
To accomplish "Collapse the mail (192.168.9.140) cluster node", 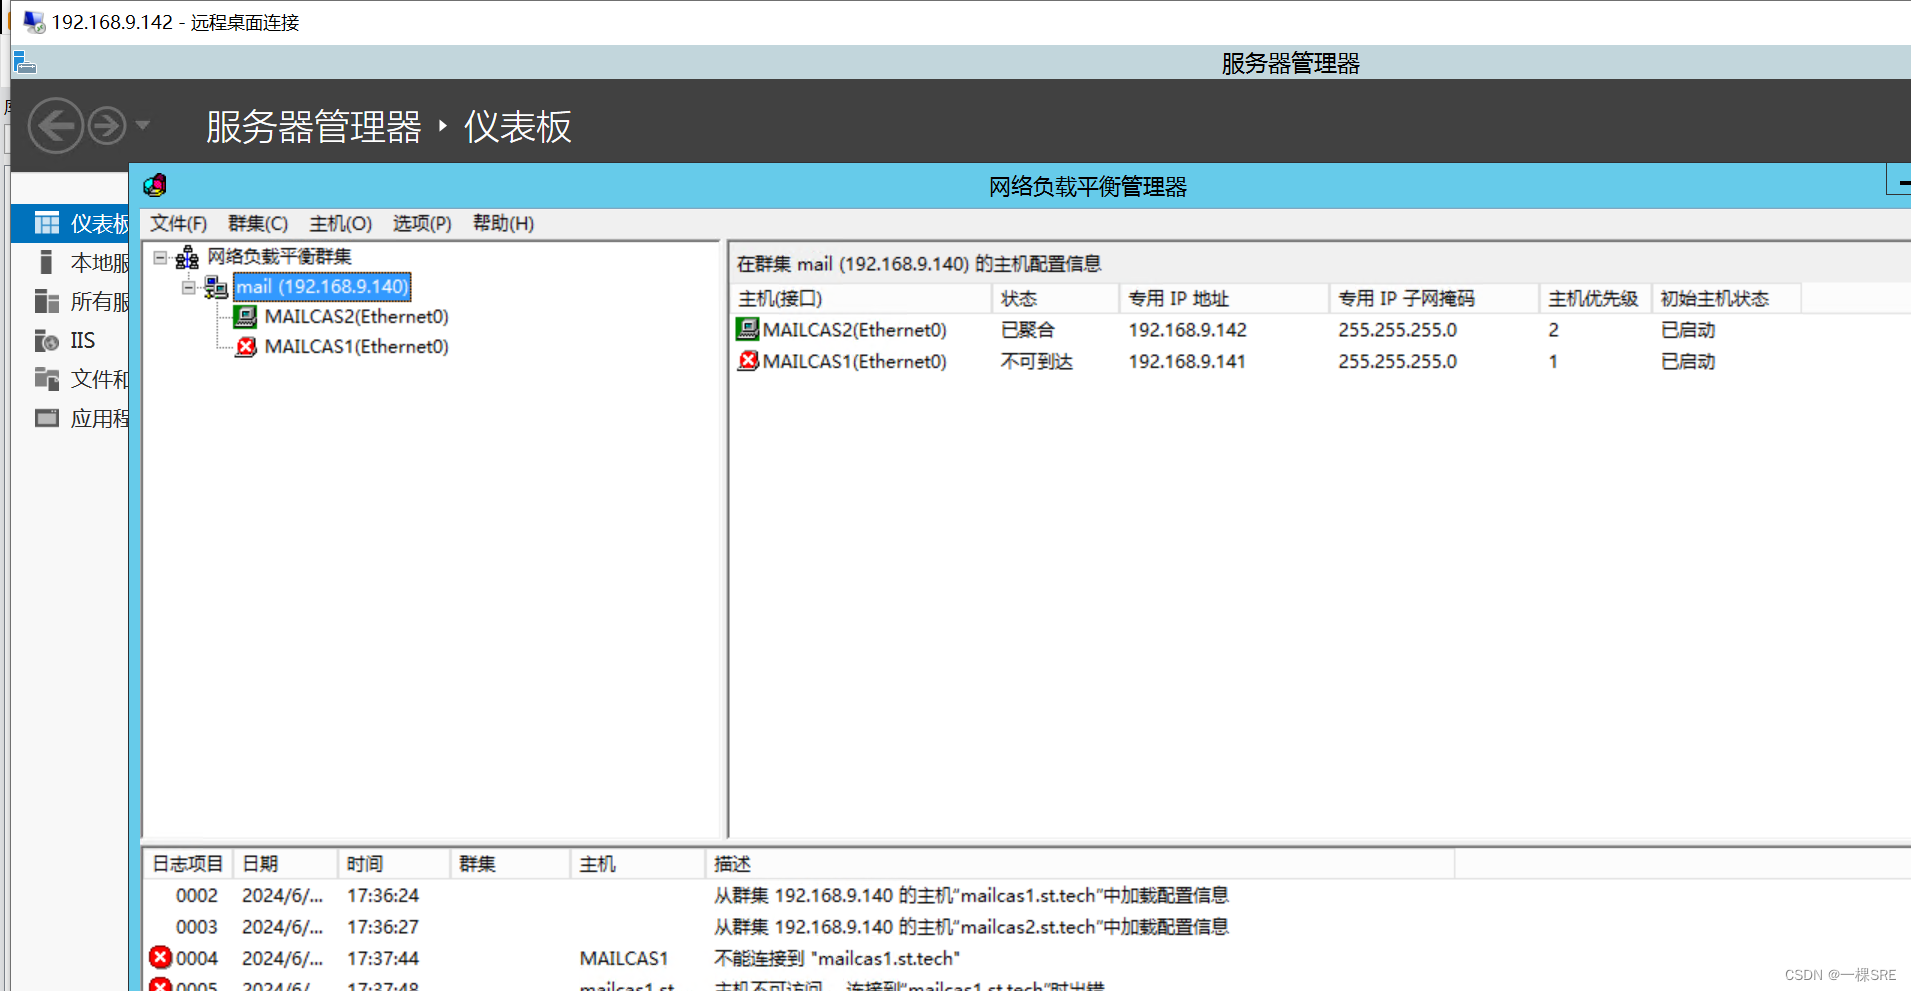I will coord(188,287).
